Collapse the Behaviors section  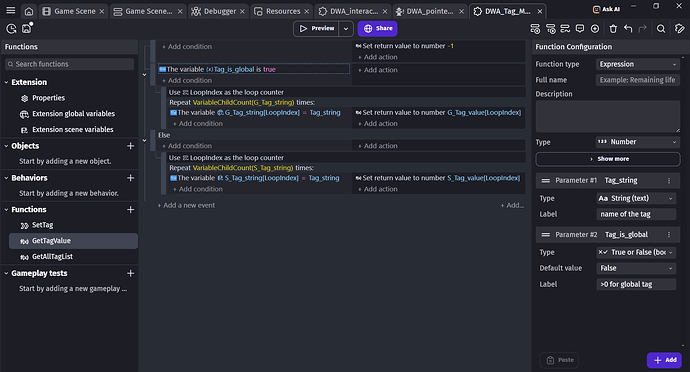tap(6, 178)
